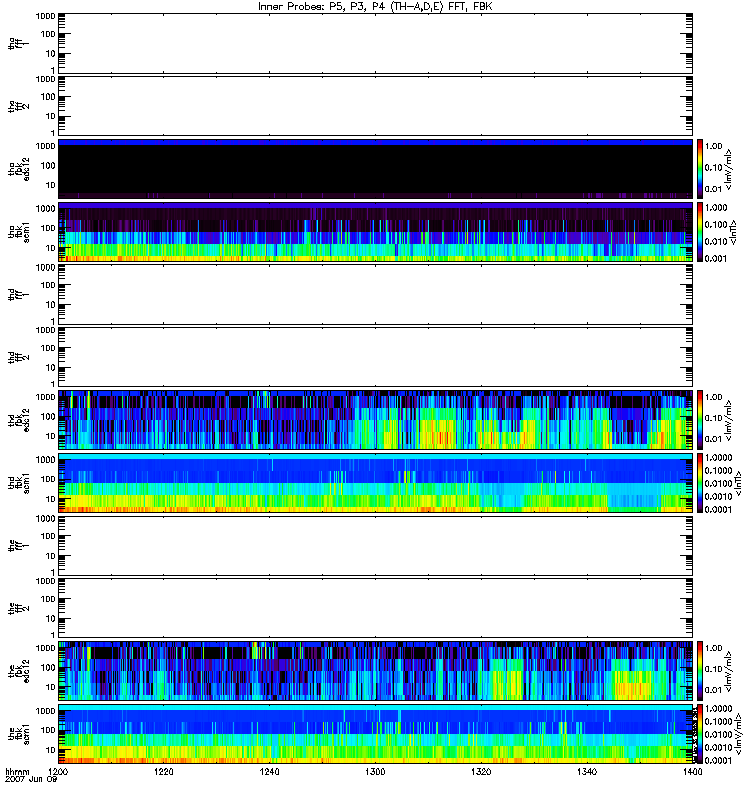Click the 1220 time axis label
The height and width of the screenshot is (800, 750).
[164, 772]
